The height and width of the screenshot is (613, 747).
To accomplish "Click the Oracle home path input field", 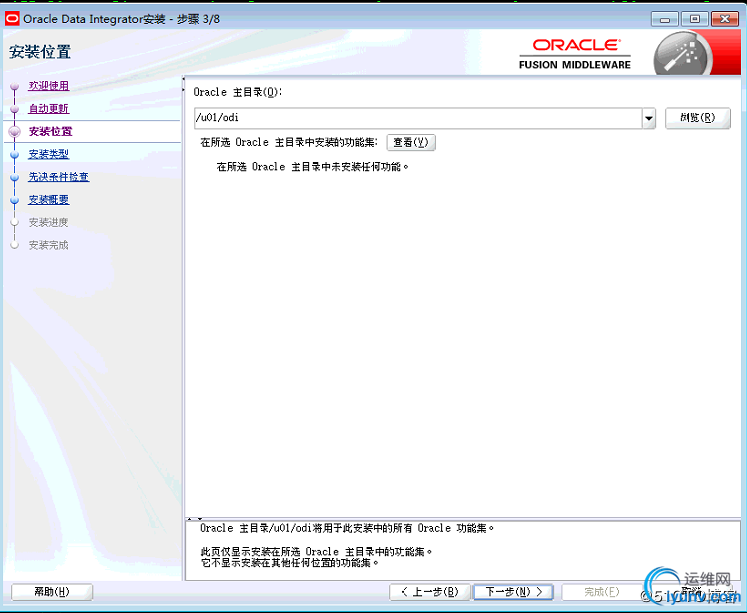I will [x=418, y=118].
